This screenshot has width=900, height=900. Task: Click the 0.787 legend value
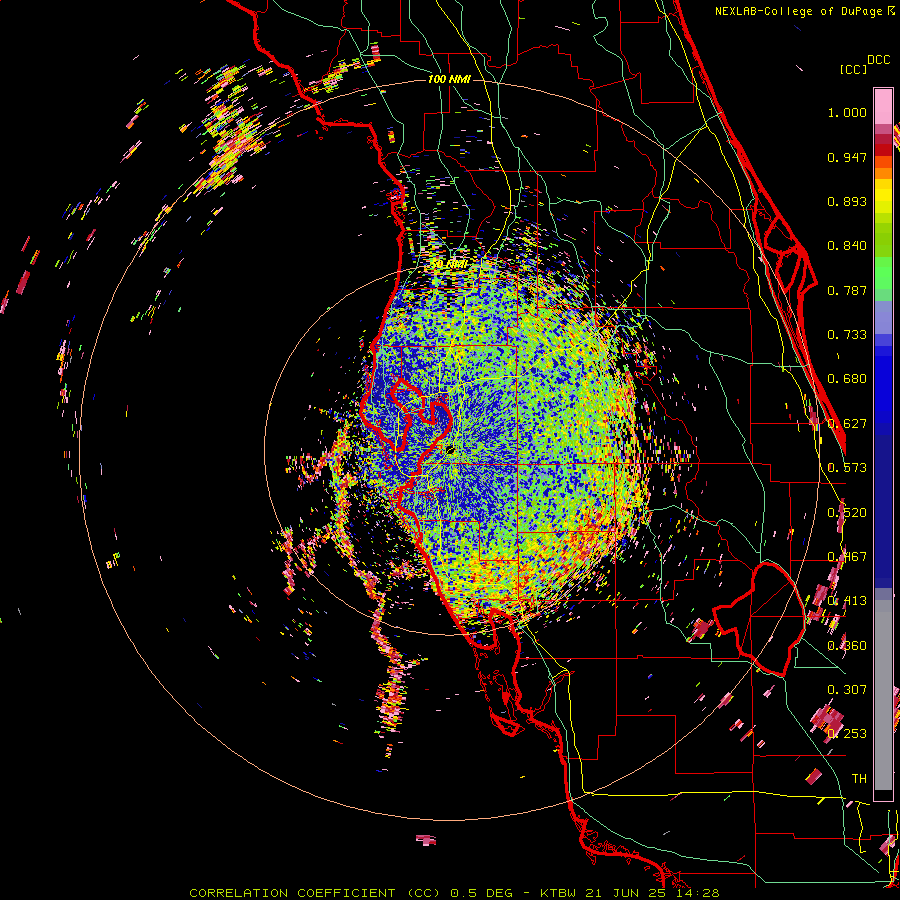[x=847, y=290]
